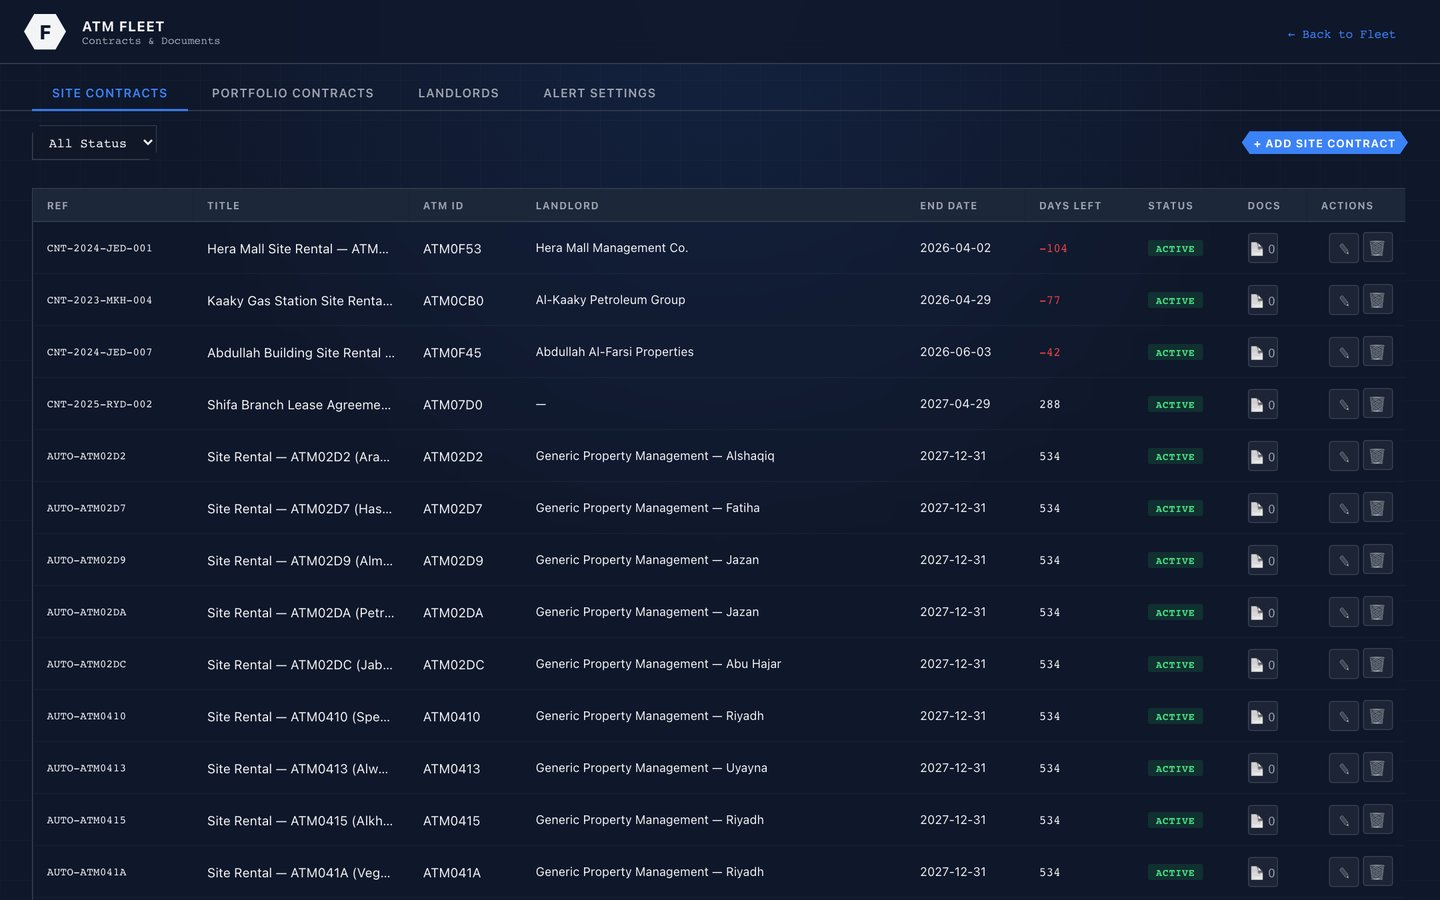Click the ATM Fleet hexagon logo
Screen dimensions: 1440x900
pyautogui.click(x=45, y=32)
